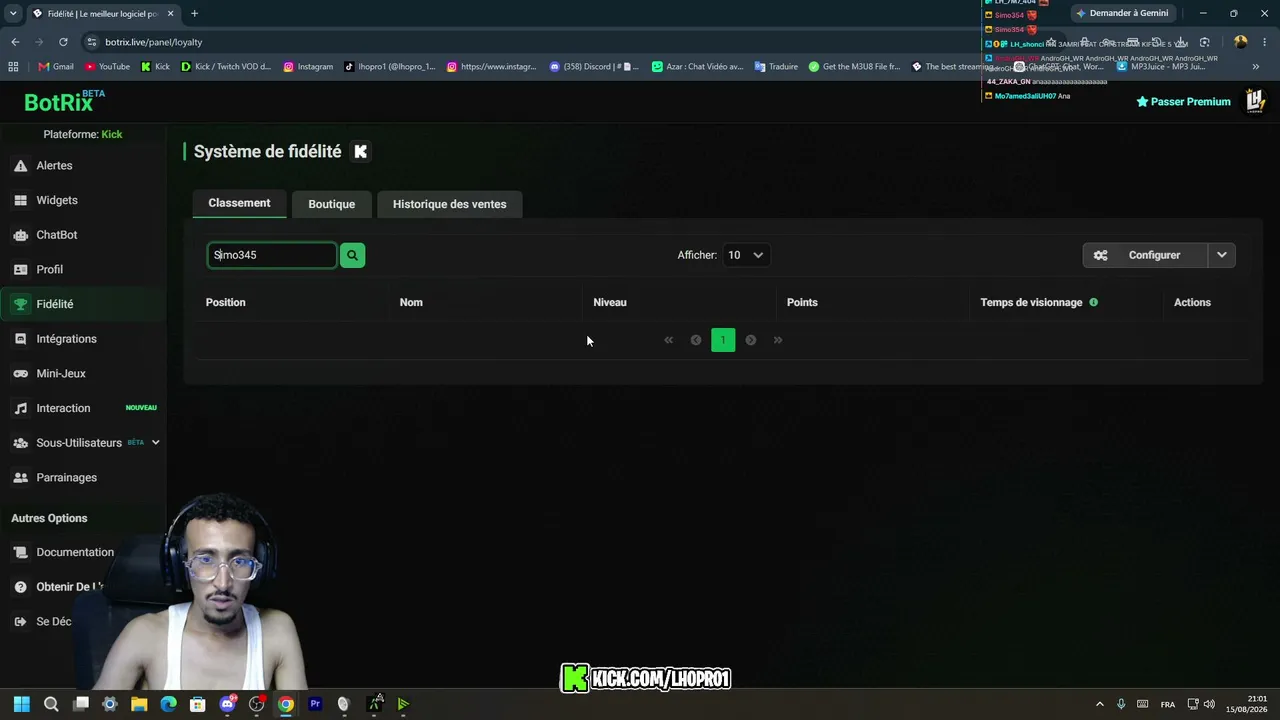Click the Nom column header
Screen dimensions: 1280x720
click(x=411, y=302)
